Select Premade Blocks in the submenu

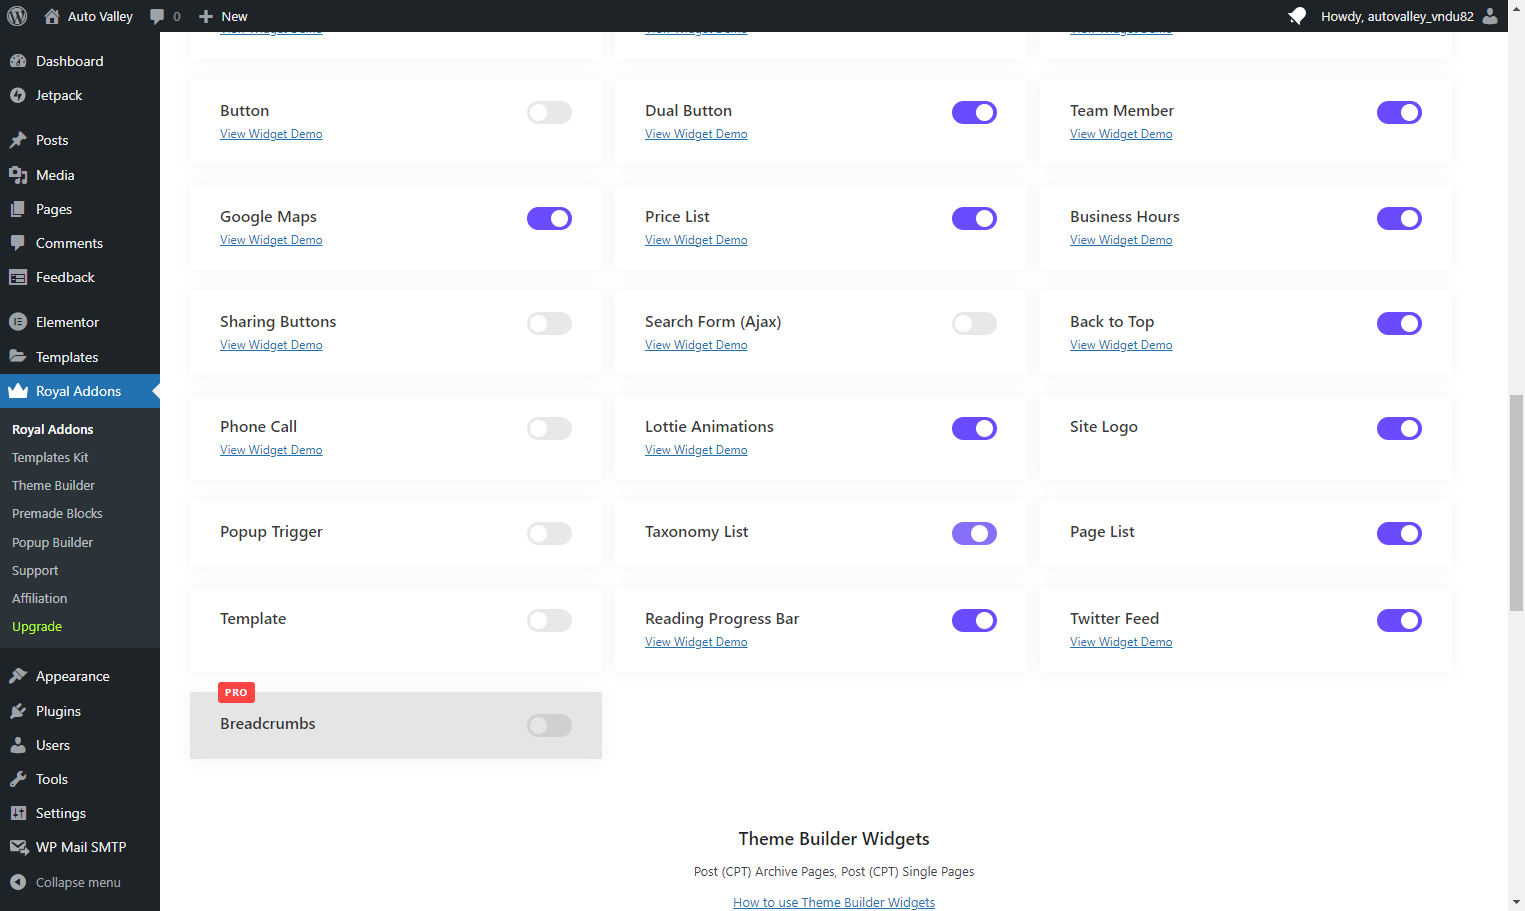[57, 513]
